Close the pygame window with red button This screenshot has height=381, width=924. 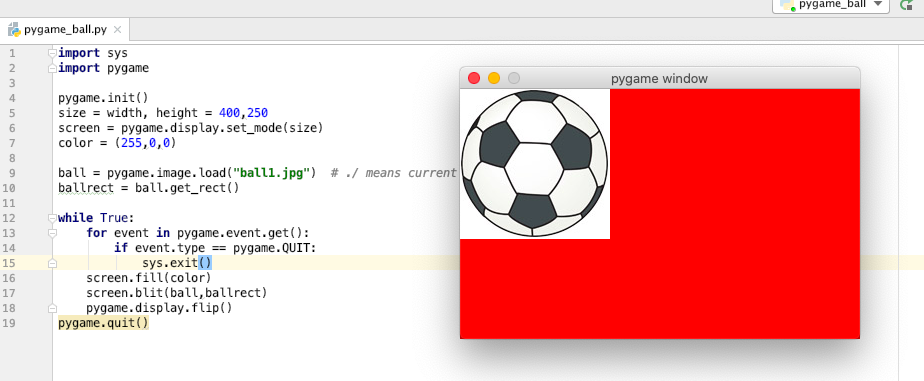pyautogui.click(x=474, y=78)
